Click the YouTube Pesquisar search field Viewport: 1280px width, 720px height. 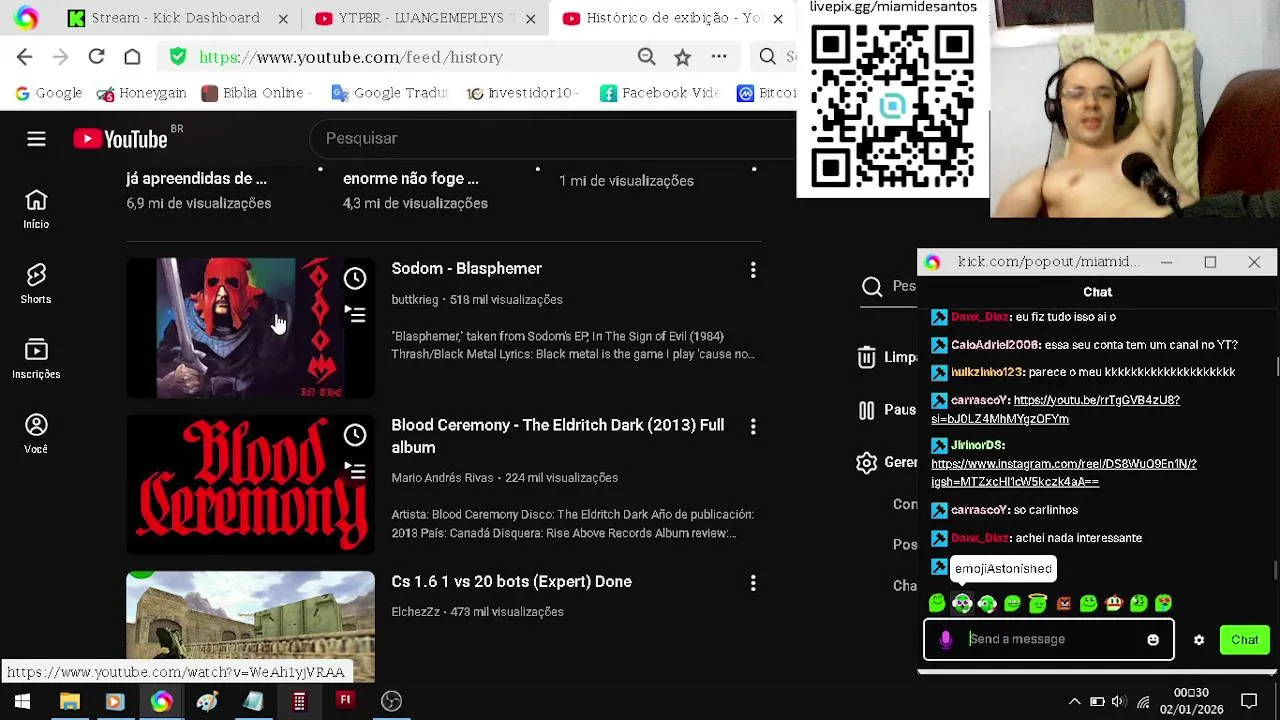pos(555,138)
